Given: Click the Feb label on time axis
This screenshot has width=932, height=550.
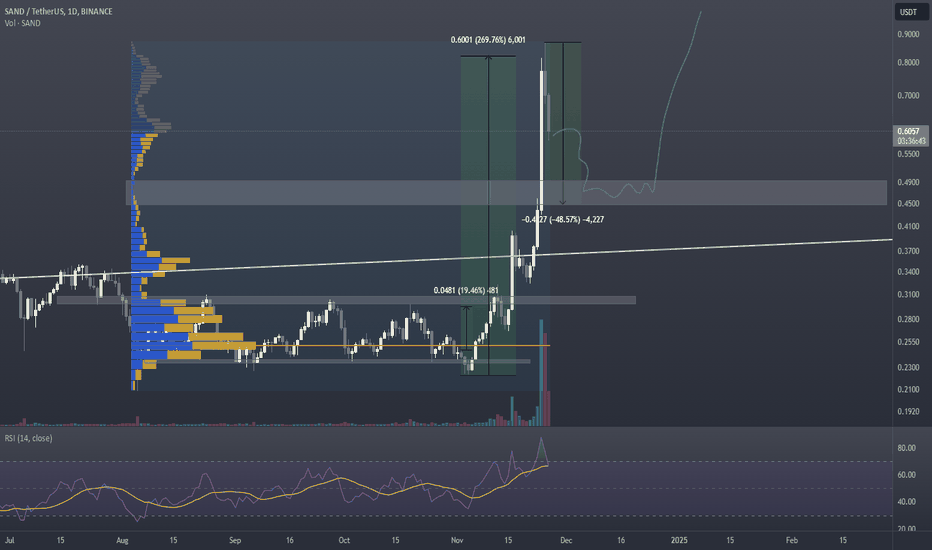Looking at the screenshot, I should pos(792,540).
